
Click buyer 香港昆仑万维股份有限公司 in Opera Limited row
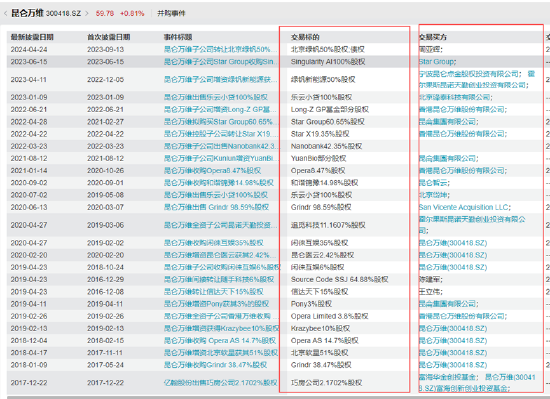tap(463, 316)
